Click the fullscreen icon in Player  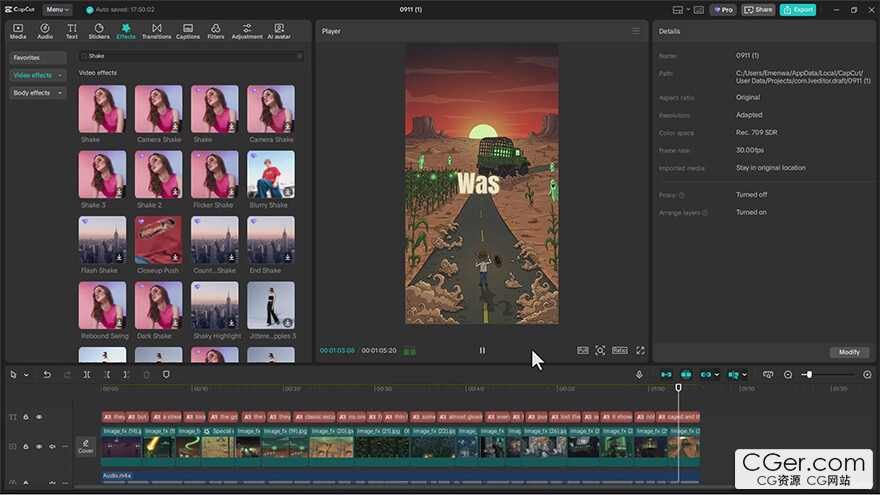(640, 350)
